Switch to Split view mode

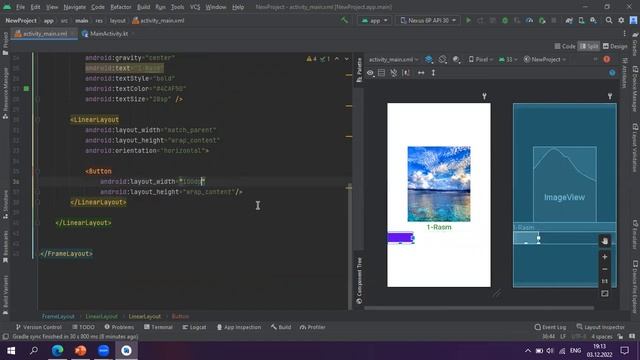click(589, 46)
